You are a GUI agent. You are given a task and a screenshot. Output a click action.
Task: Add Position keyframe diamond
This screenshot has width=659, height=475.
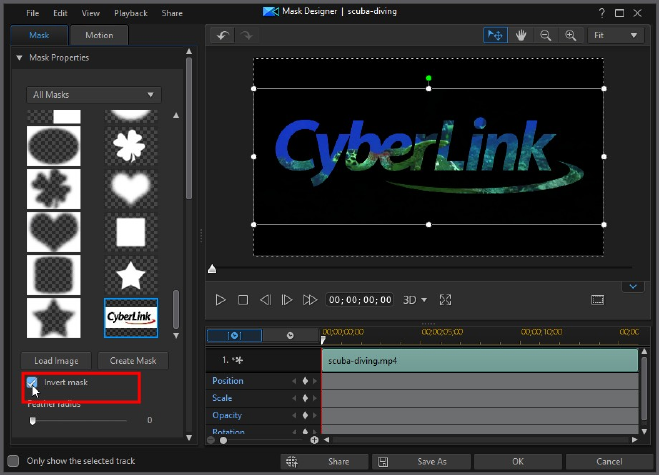(x=305, y=381)
